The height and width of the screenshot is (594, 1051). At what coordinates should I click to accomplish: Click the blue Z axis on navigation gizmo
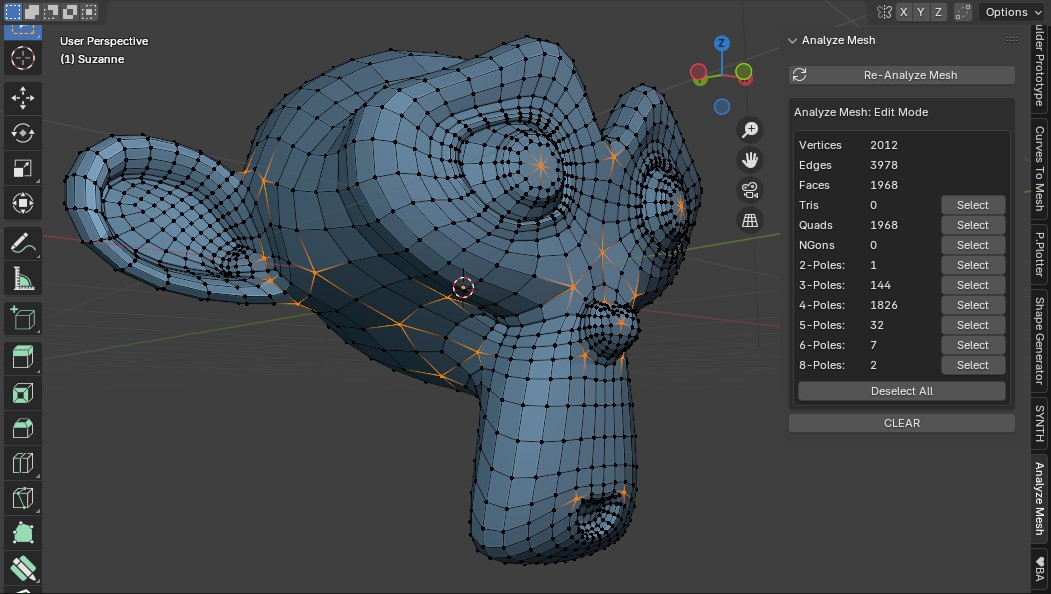721,44
